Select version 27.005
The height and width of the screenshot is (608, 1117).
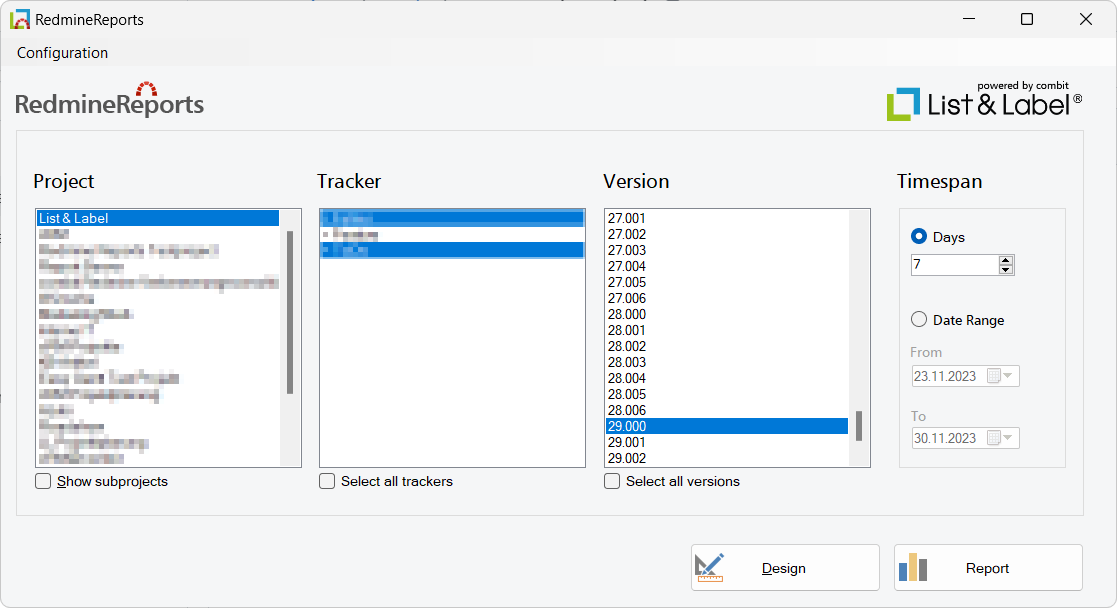pos(727,282)
